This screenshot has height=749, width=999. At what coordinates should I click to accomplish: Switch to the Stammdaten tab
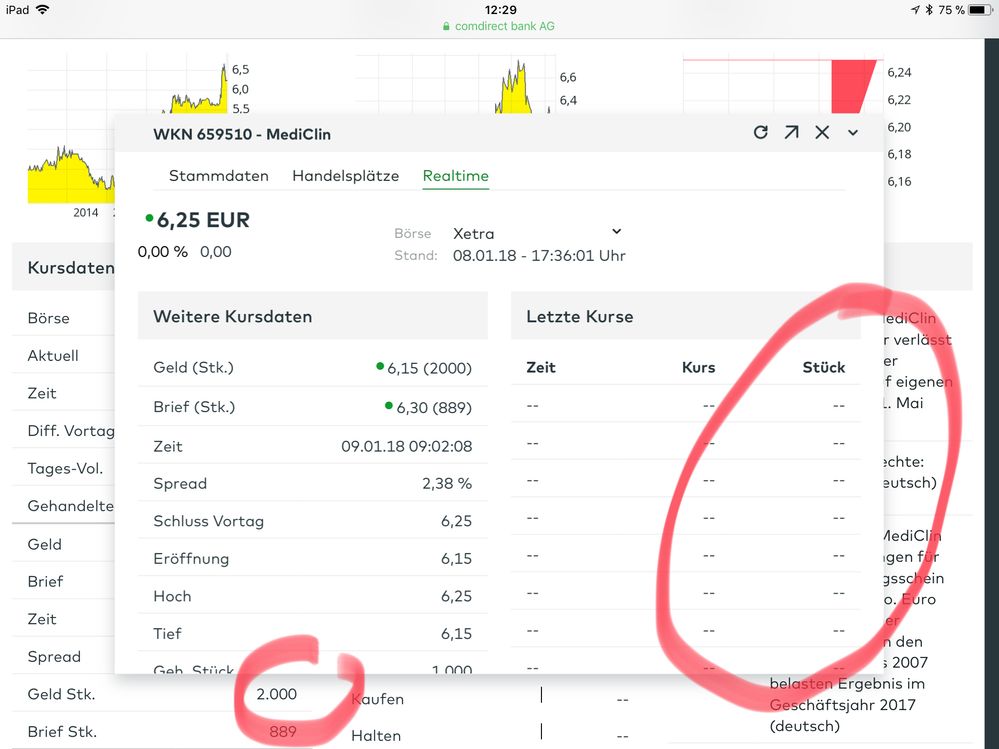(218, 176)
